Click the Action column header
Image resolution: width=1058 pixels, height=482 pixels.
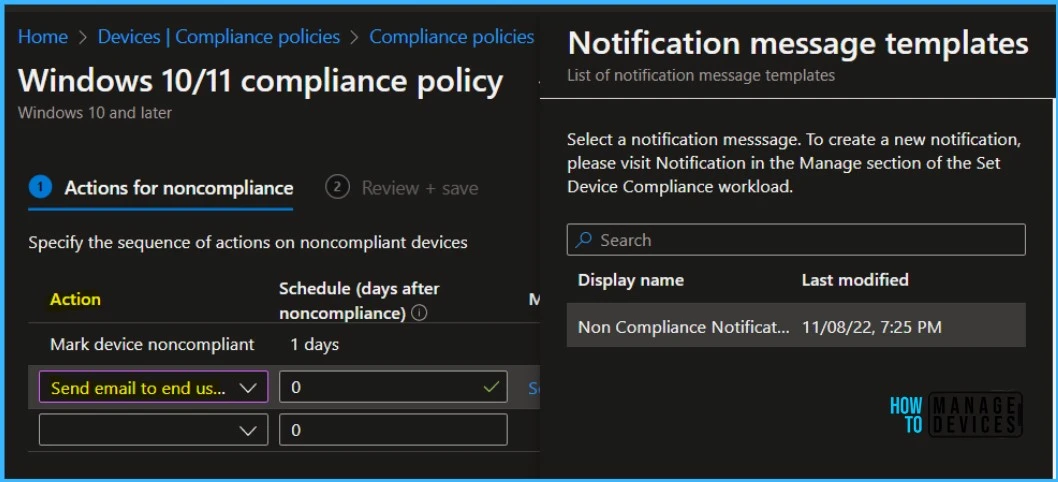[76, 299]
